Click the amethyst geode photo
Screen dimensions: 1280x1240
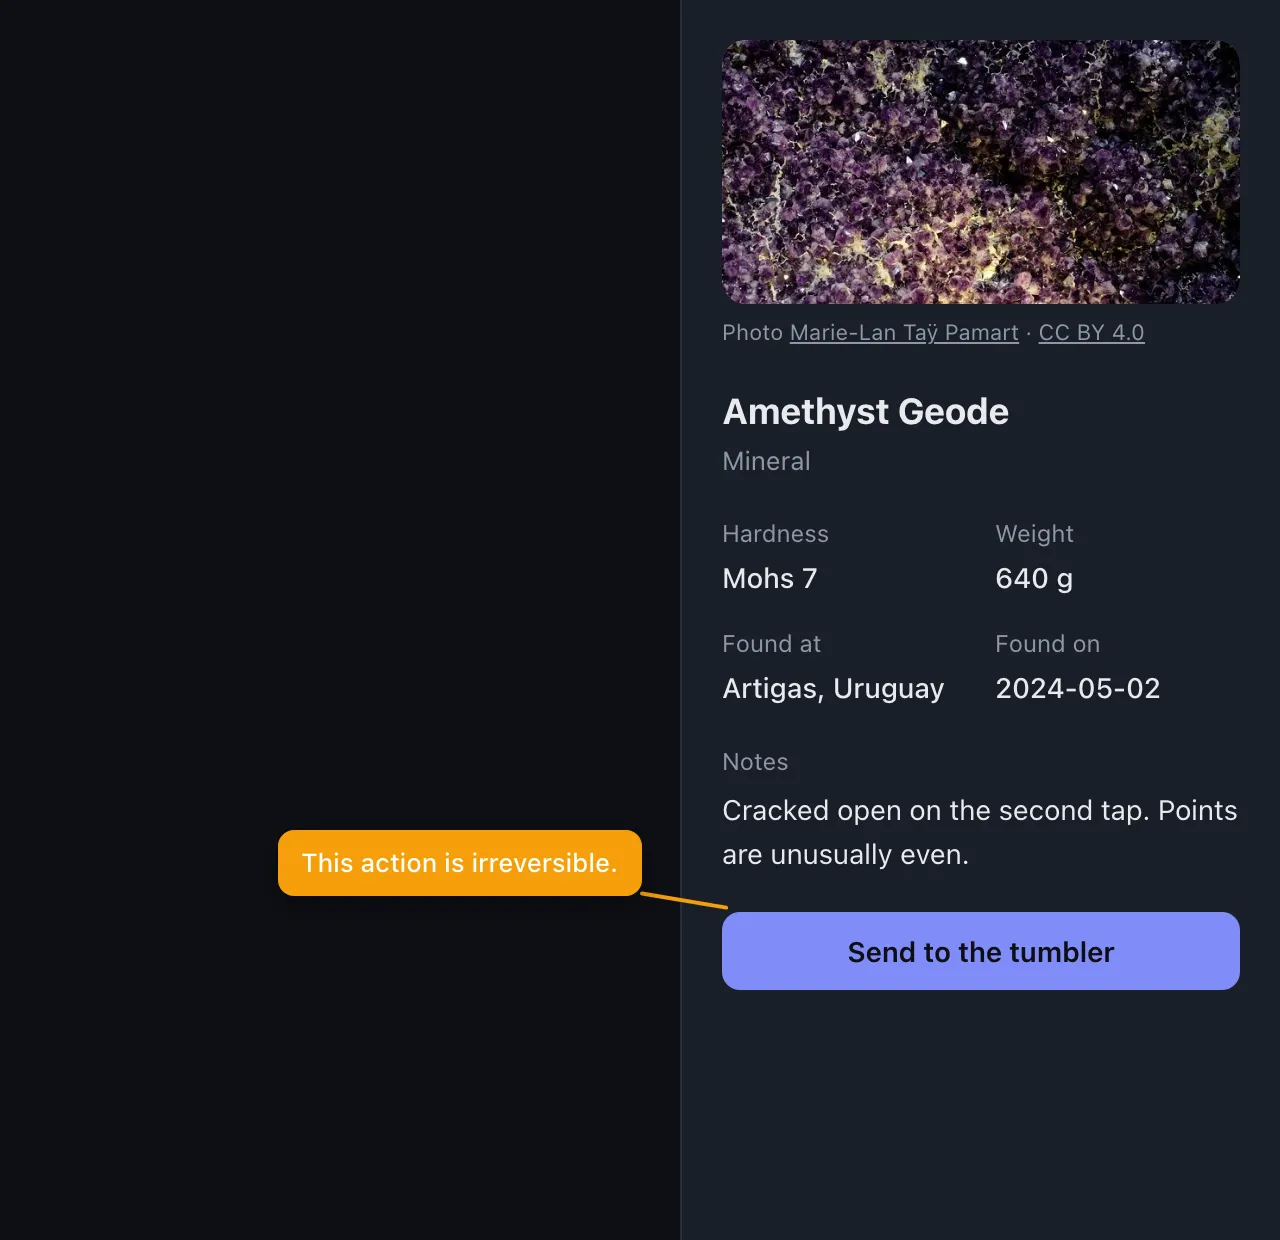[981, 172]
